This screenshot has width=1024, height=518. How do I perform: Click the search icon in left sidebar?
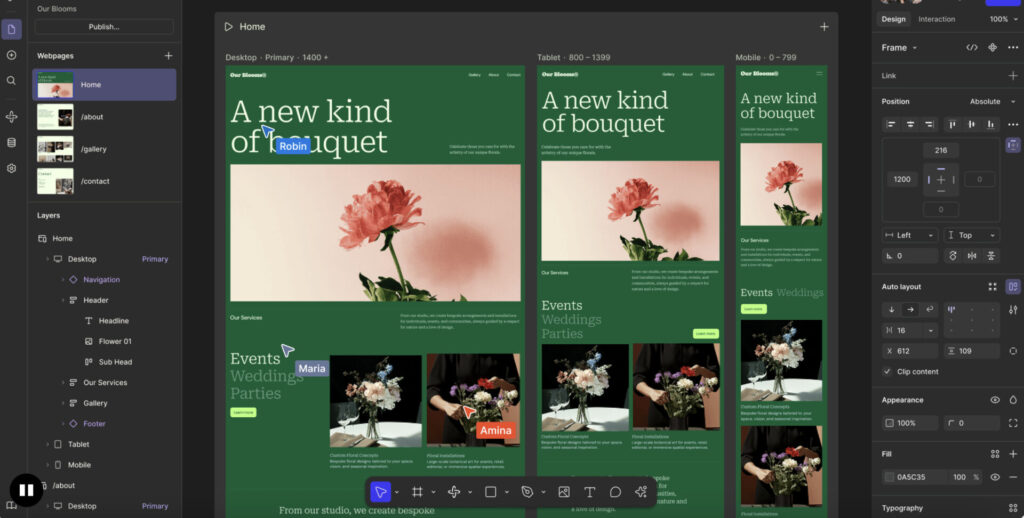pos(11,81)
